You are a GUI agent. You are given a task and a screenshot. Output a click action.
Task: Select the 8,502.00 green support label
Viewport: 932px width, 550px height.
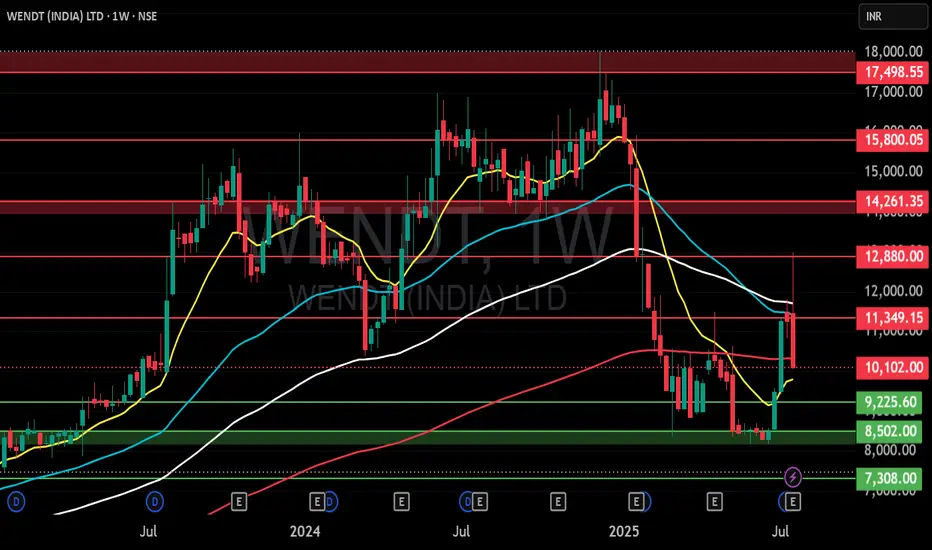click(x=890, y=431)
